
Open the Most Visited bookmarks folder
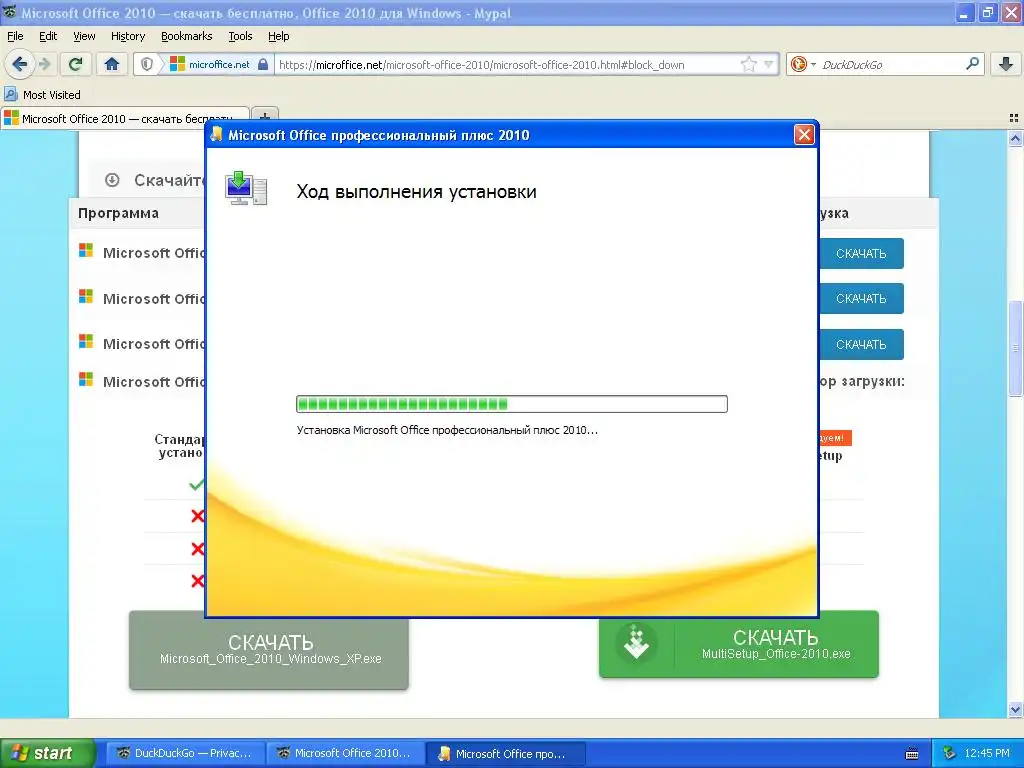coord(42,95)
